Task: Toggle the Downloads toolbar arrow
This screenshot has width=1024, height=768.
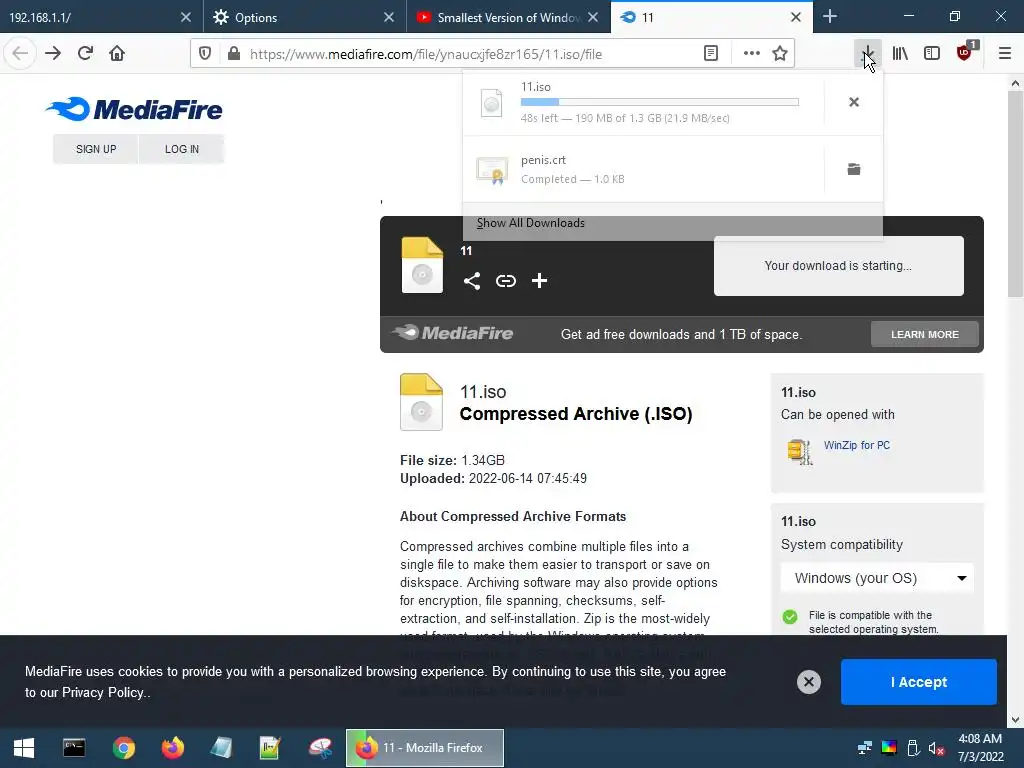Action: coord(868,54)
